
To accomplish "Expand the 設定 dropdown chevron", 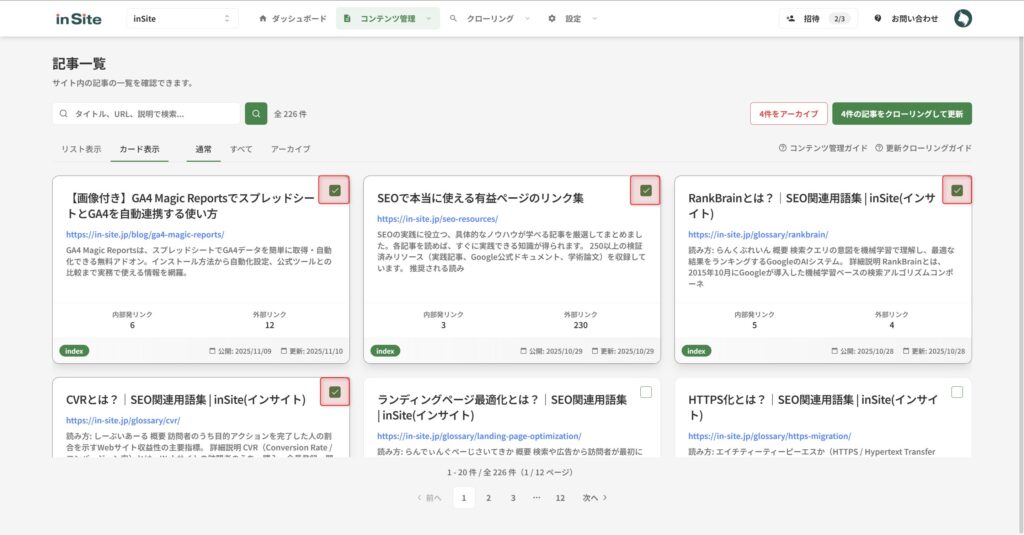I will (x=594, y=19).
